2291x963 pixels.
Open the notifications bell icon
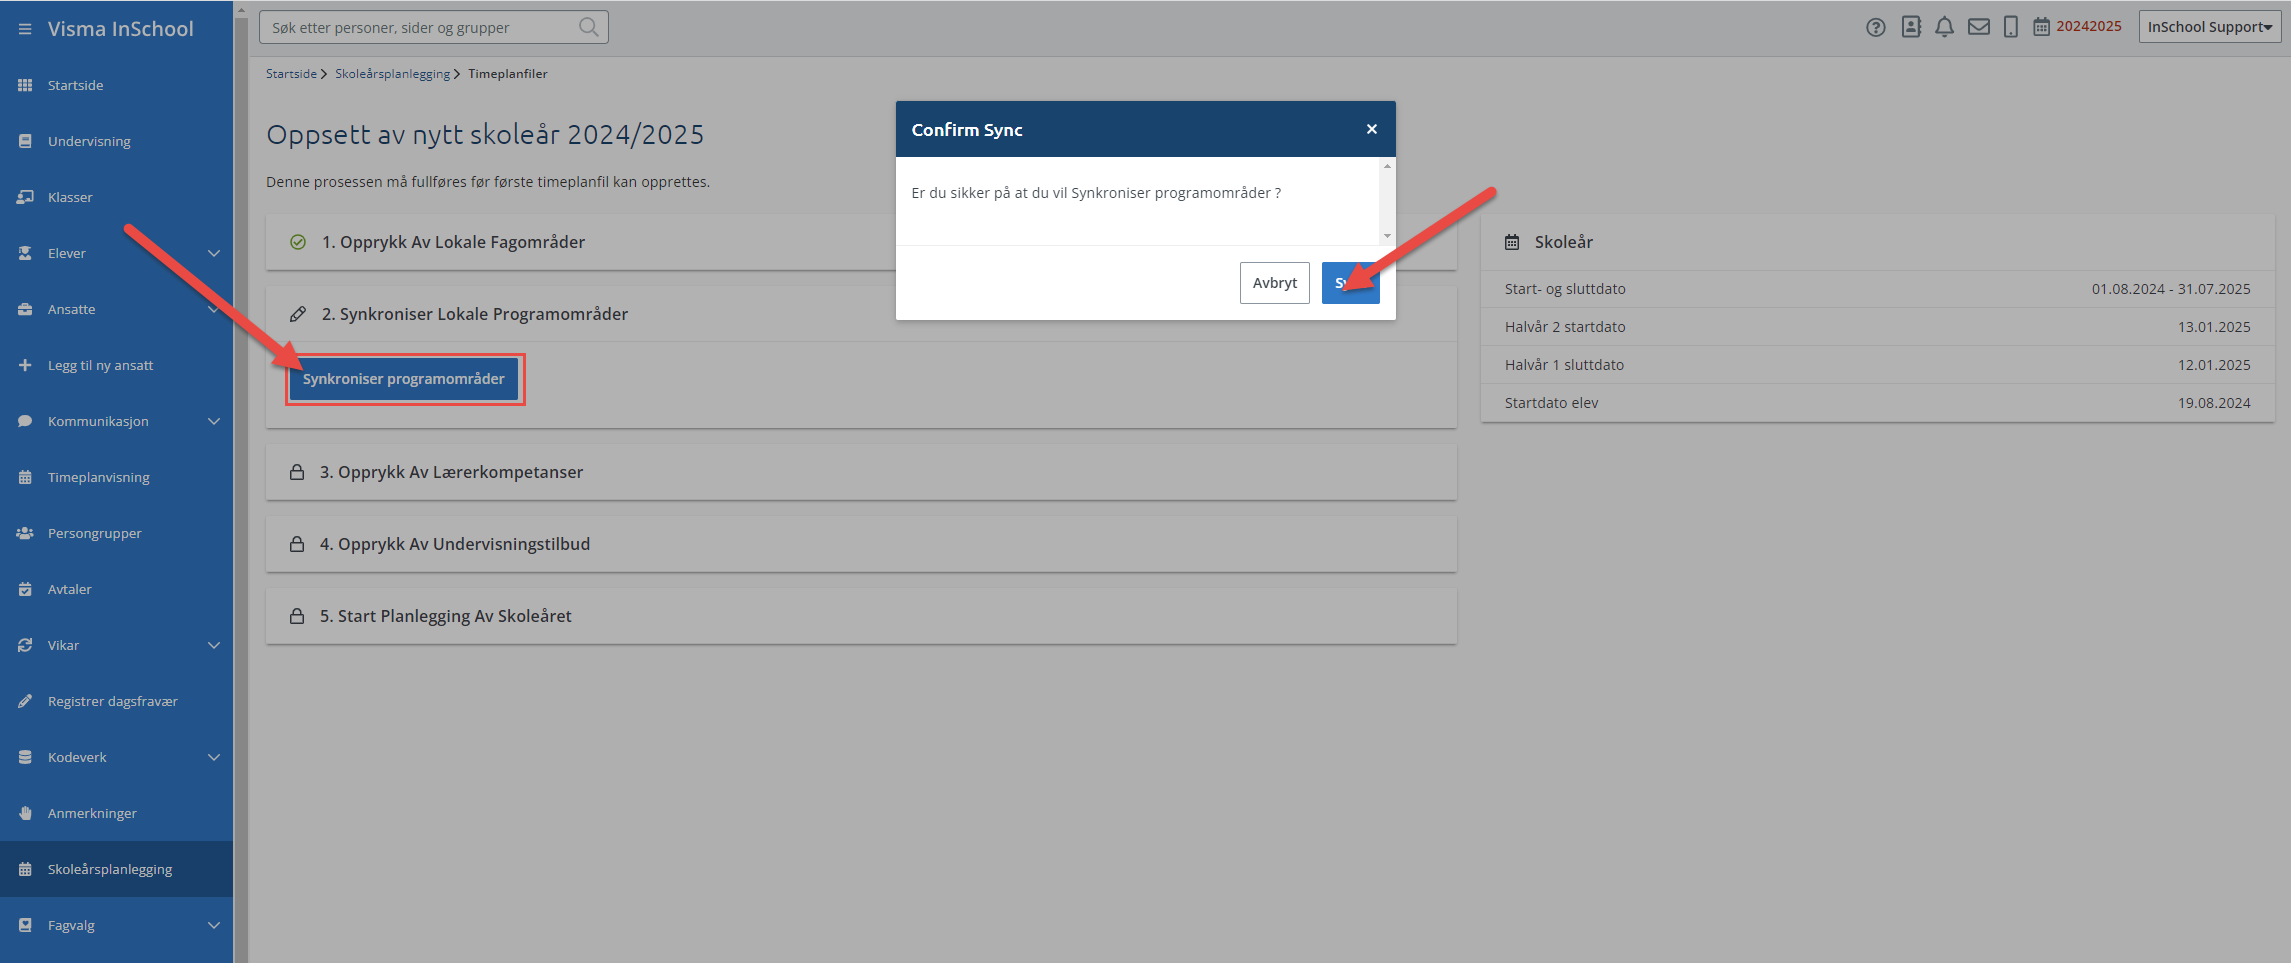click(1944, 27)
